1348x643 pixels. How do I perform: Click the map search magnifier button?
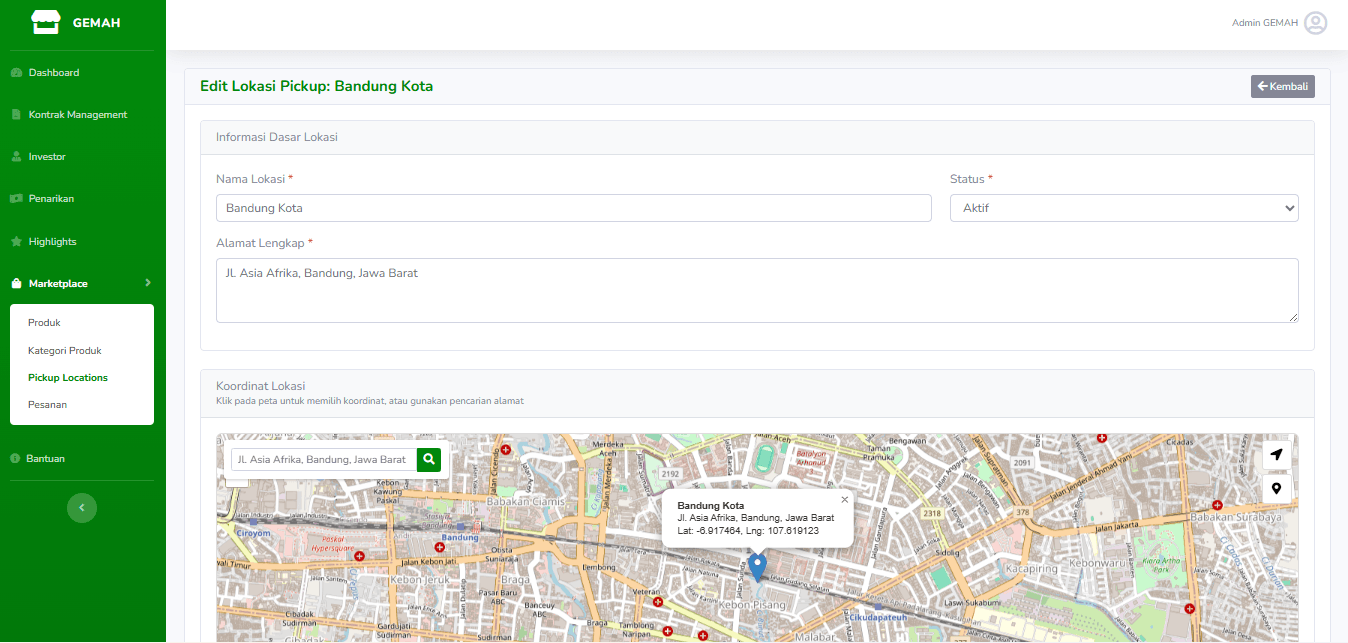pos(429,459)
